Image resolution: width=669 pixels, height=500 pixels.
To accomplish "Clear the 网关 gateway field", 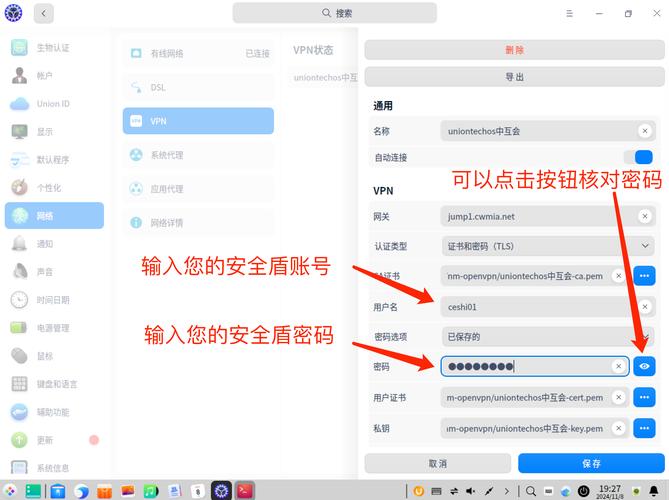I will (x=645, y=215).
